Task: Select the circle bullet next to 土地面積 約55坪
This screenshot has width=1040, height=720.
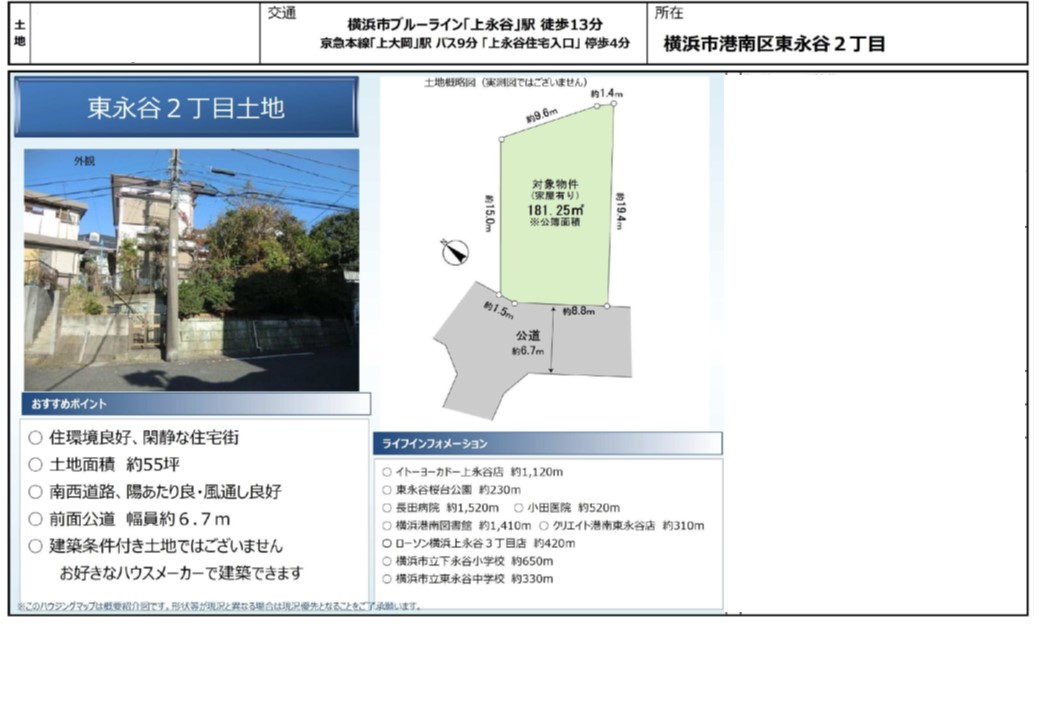Action: [x=35, y=465]
